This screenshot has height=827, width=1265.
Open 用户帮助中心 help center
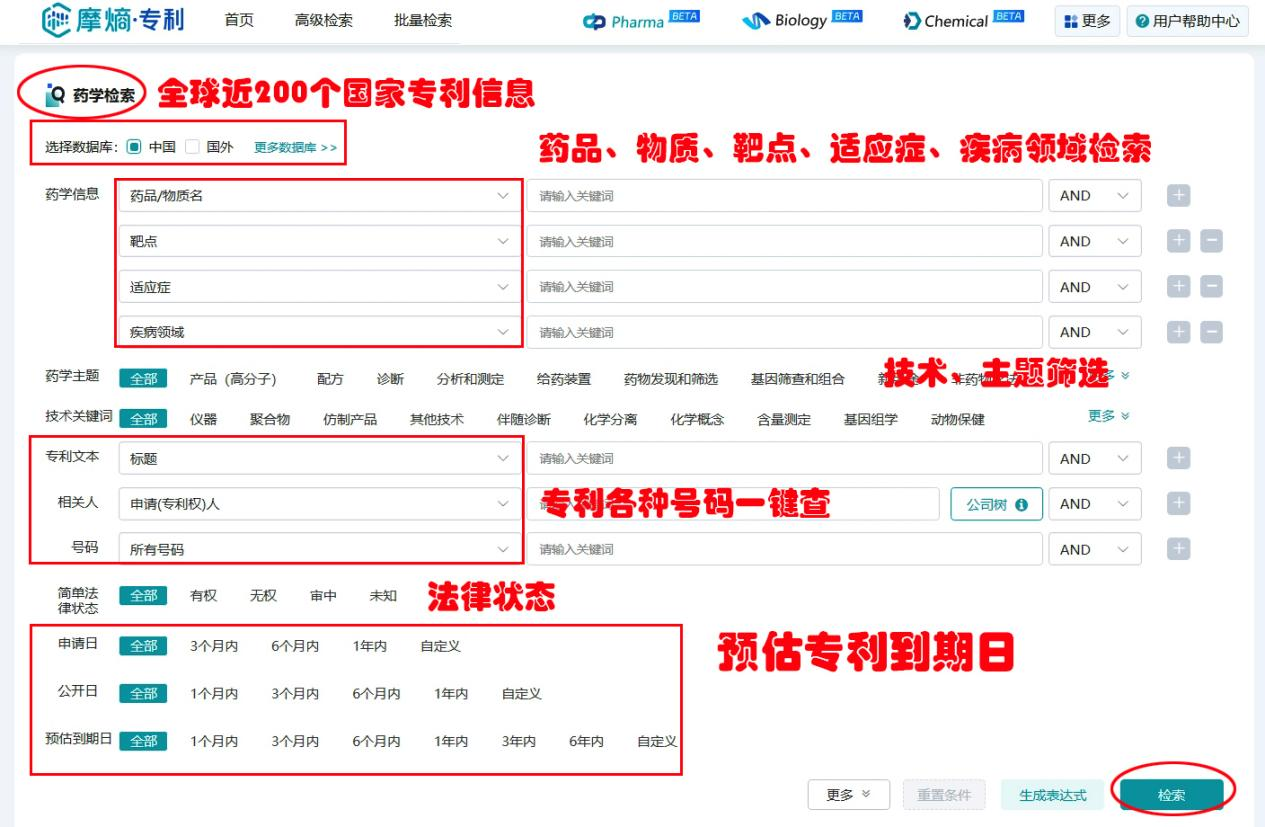point(1187,21)
